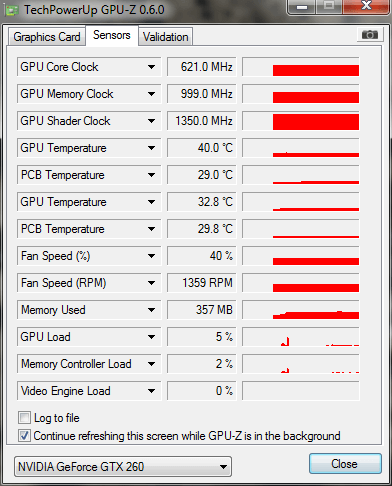Switch to the Graphics Card tab

(47, 37)
